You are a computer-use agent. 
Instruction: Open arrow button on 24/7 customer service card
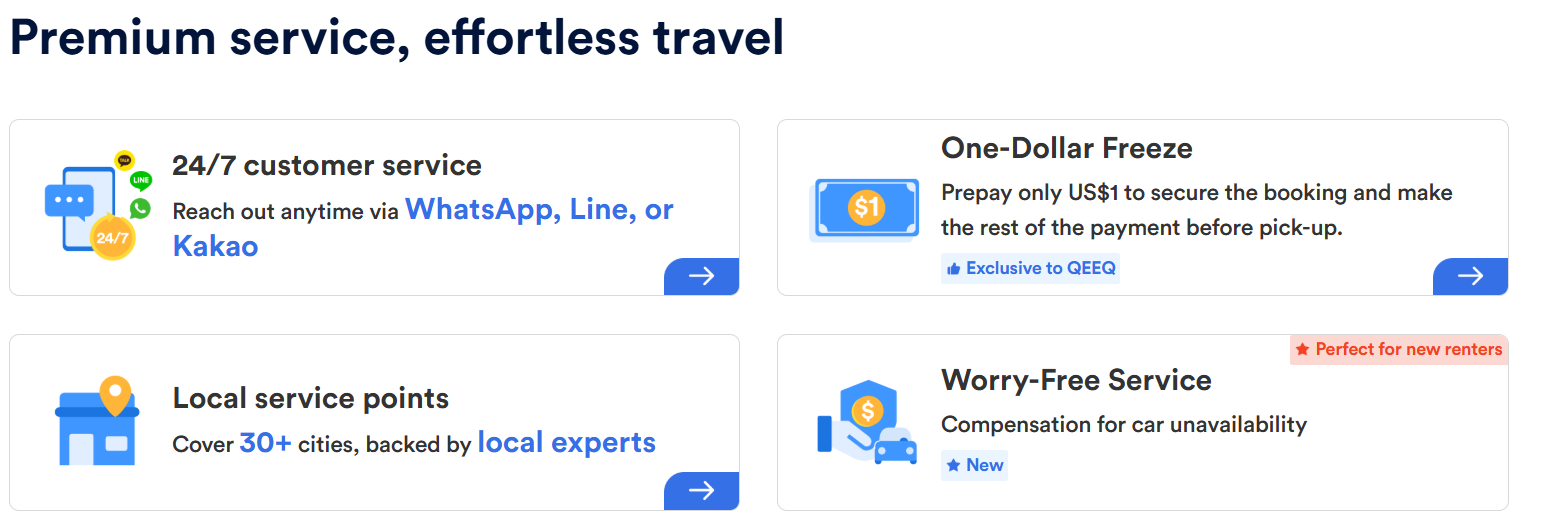701,276
